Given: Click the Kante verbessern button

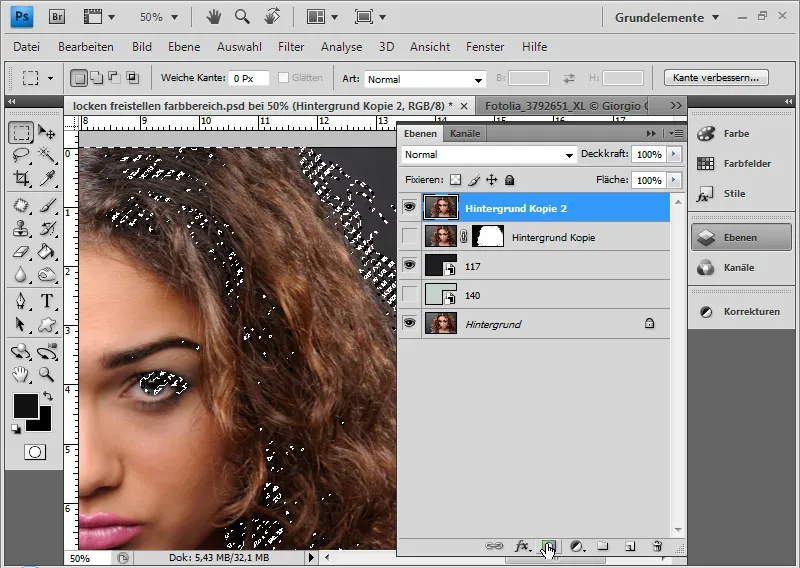Looking at the screenshot, I should tap(716, 78).
